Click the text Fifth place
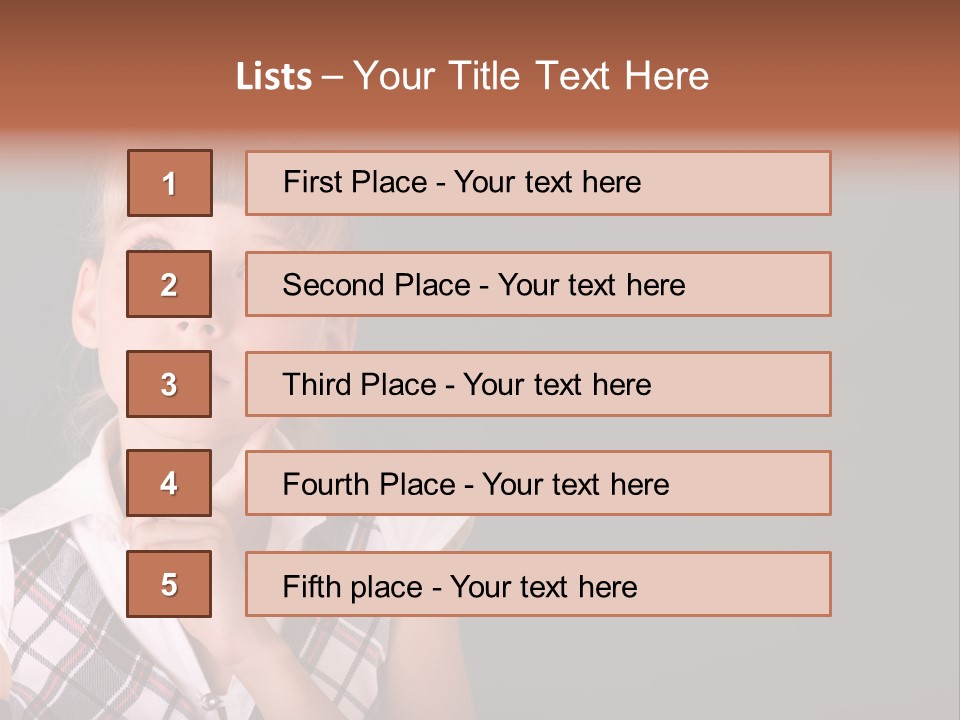The image size is (960, 720). [x=353, y=587]
